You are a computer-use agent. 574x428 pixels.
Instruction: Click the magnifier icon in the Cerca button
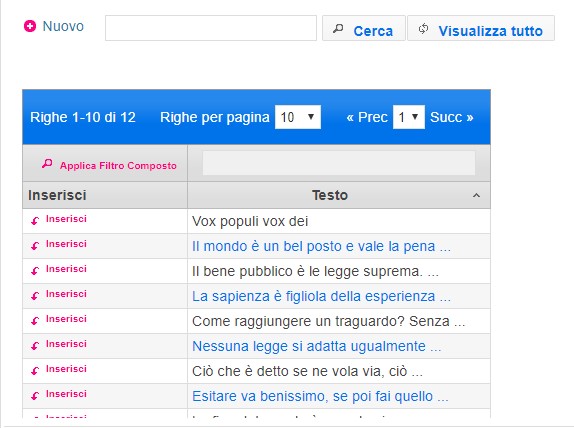click(x=338, y=29)
